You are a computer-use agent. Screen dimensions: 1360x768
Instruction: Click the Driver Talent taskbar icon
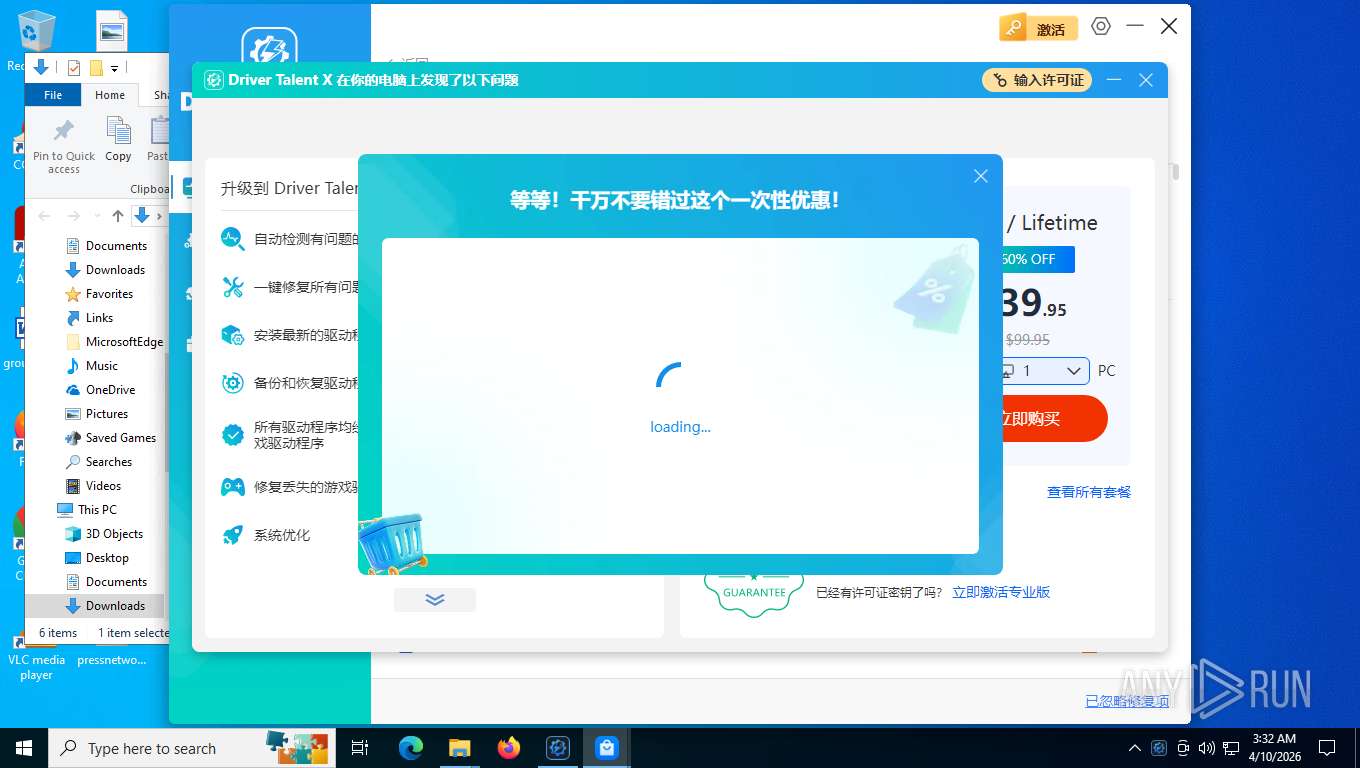(x=558, y=748)
